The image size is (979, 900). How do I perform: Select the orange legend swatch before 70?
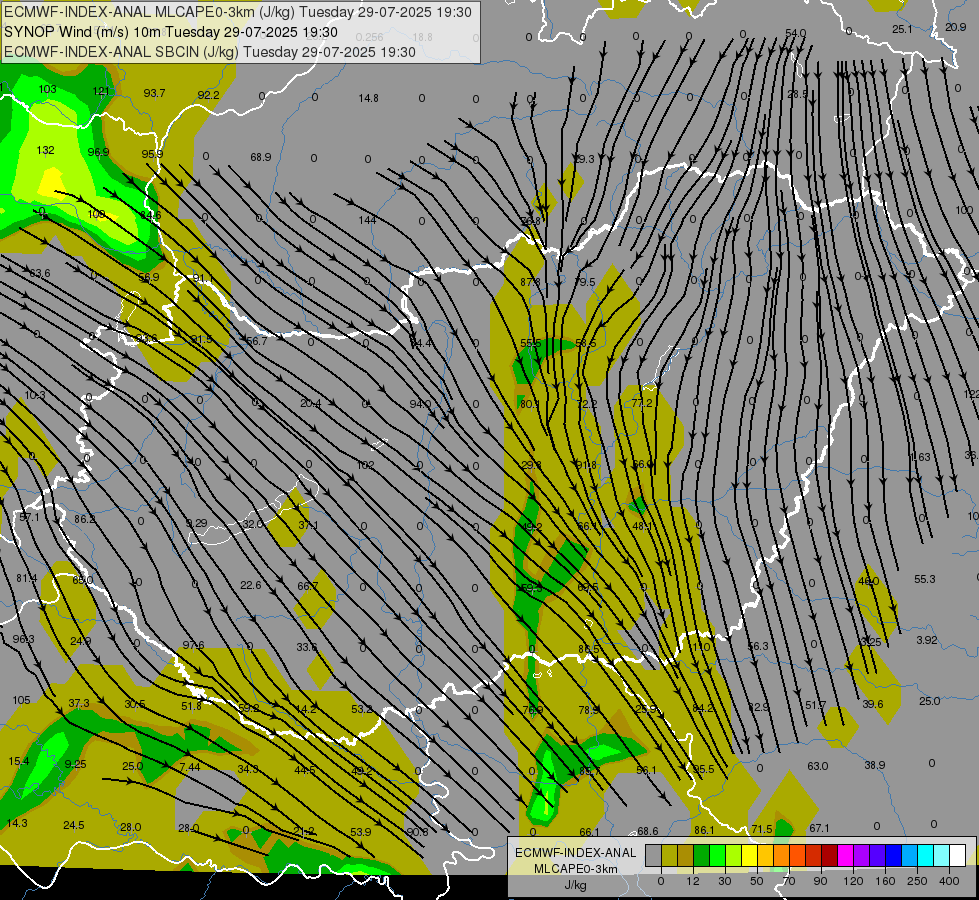782,856
